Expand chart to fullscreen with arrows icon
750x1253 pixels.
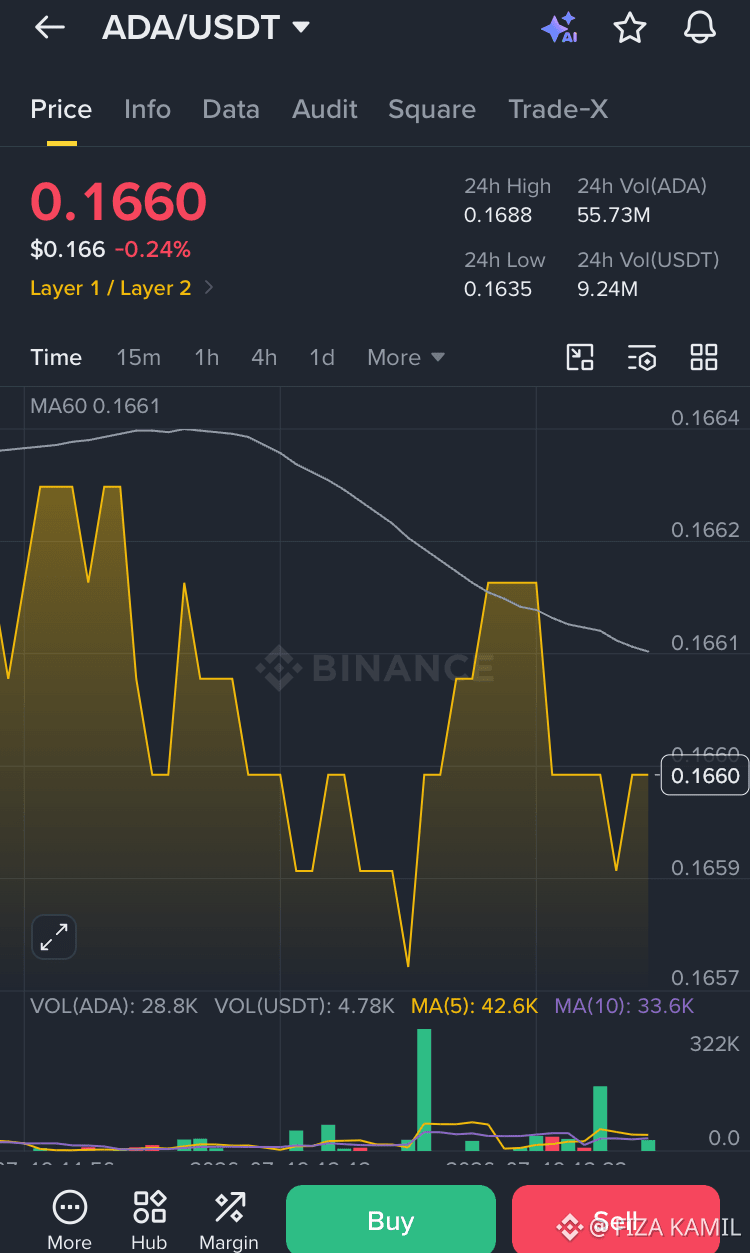click(x=54, y=937)
